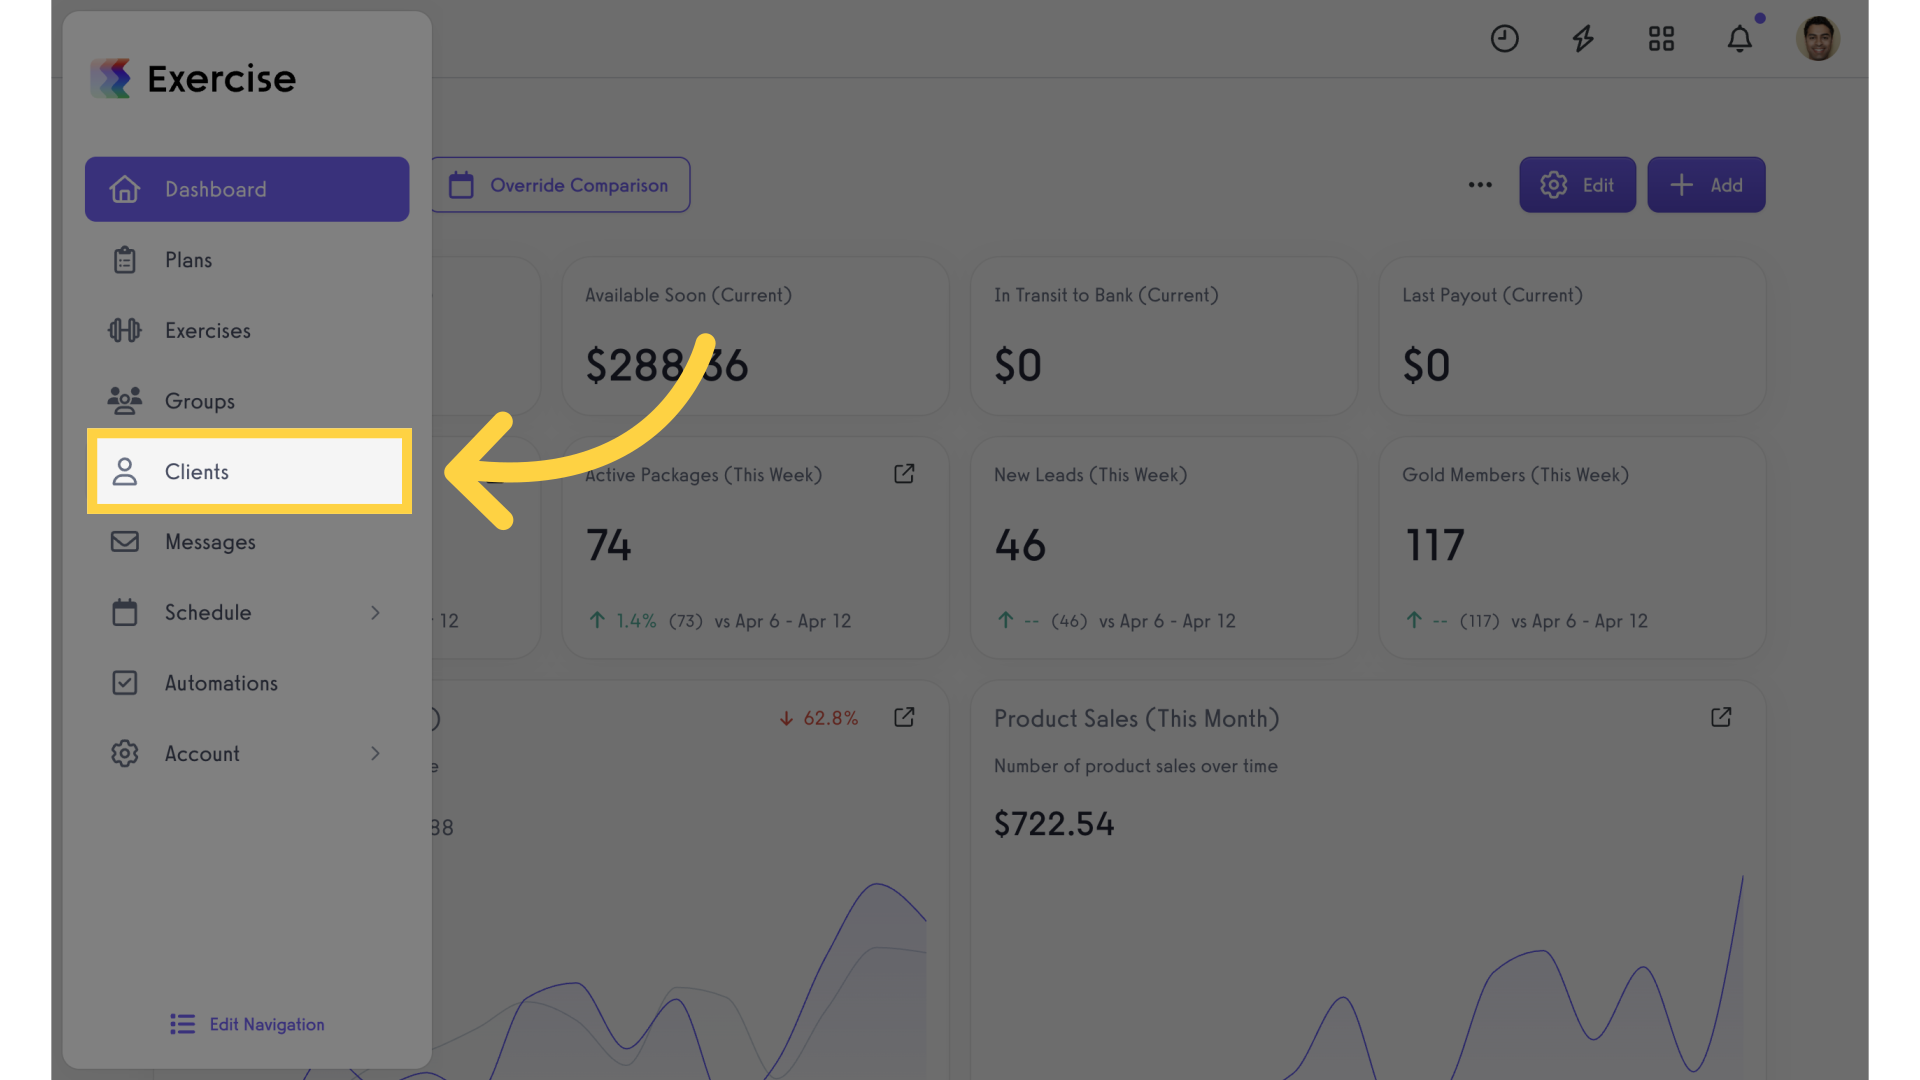Open the user profile avatar
The height and width of the screenshot is (1080, 1920).
click(x=1818, y=39)
